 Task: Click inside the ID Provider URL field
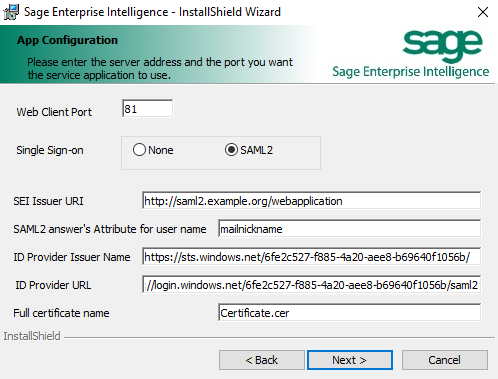tap(311, 285)
